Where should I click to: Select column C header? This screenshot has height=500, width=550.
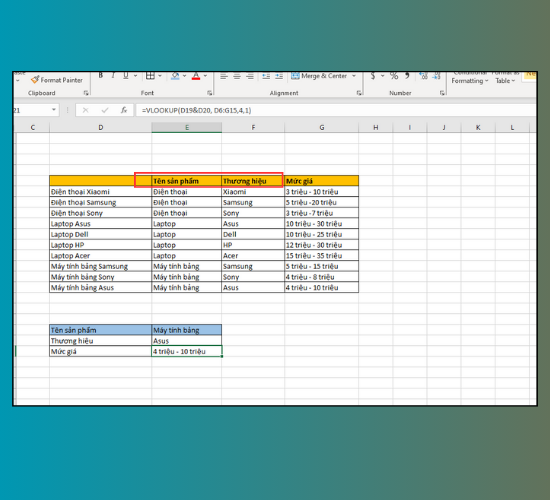pyautogui.click(x=33, y=127)
